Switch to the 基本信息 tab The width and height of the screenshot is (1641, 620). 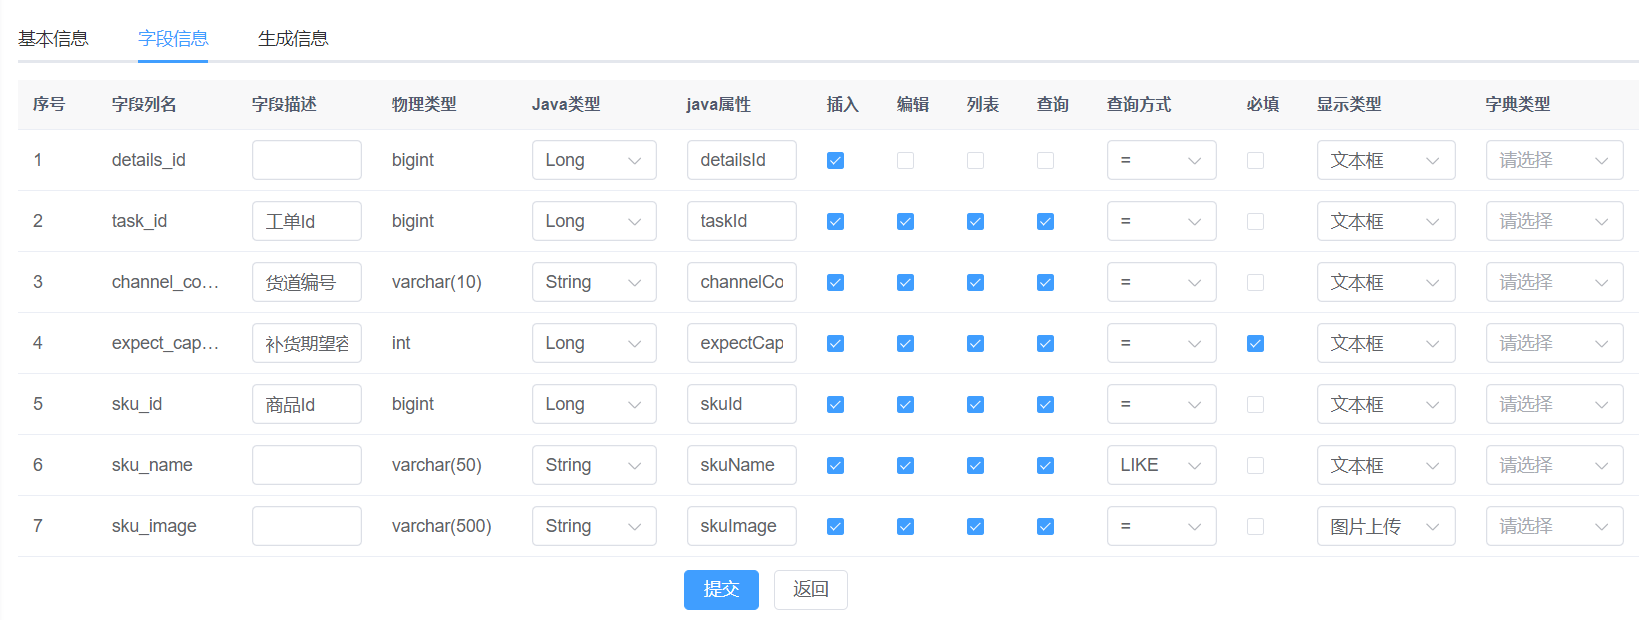click(53, 39)
